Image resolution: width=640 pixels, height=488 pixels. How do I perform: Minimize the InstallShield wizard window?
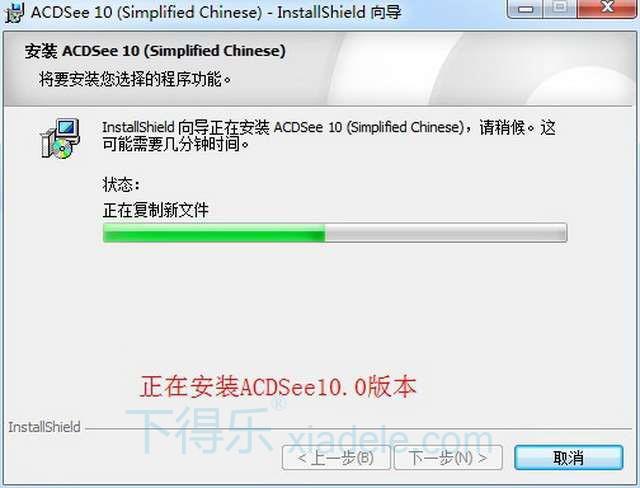pos(526,8)
